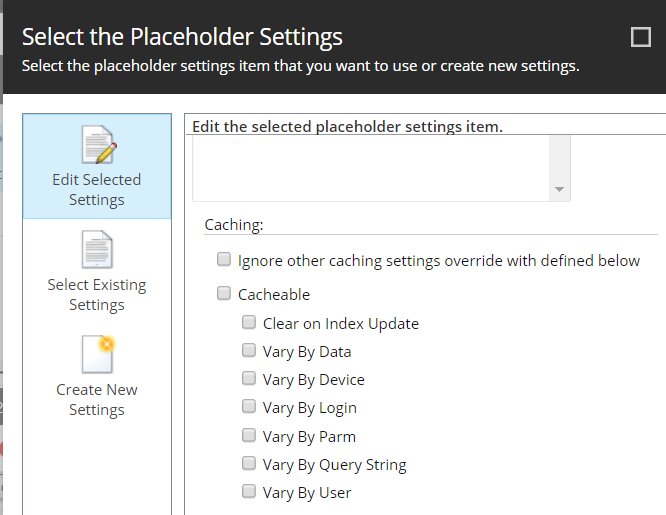The image size is (666, 515).
Task: Maximize dialog using the square icon in header
Action: (641, 37)
